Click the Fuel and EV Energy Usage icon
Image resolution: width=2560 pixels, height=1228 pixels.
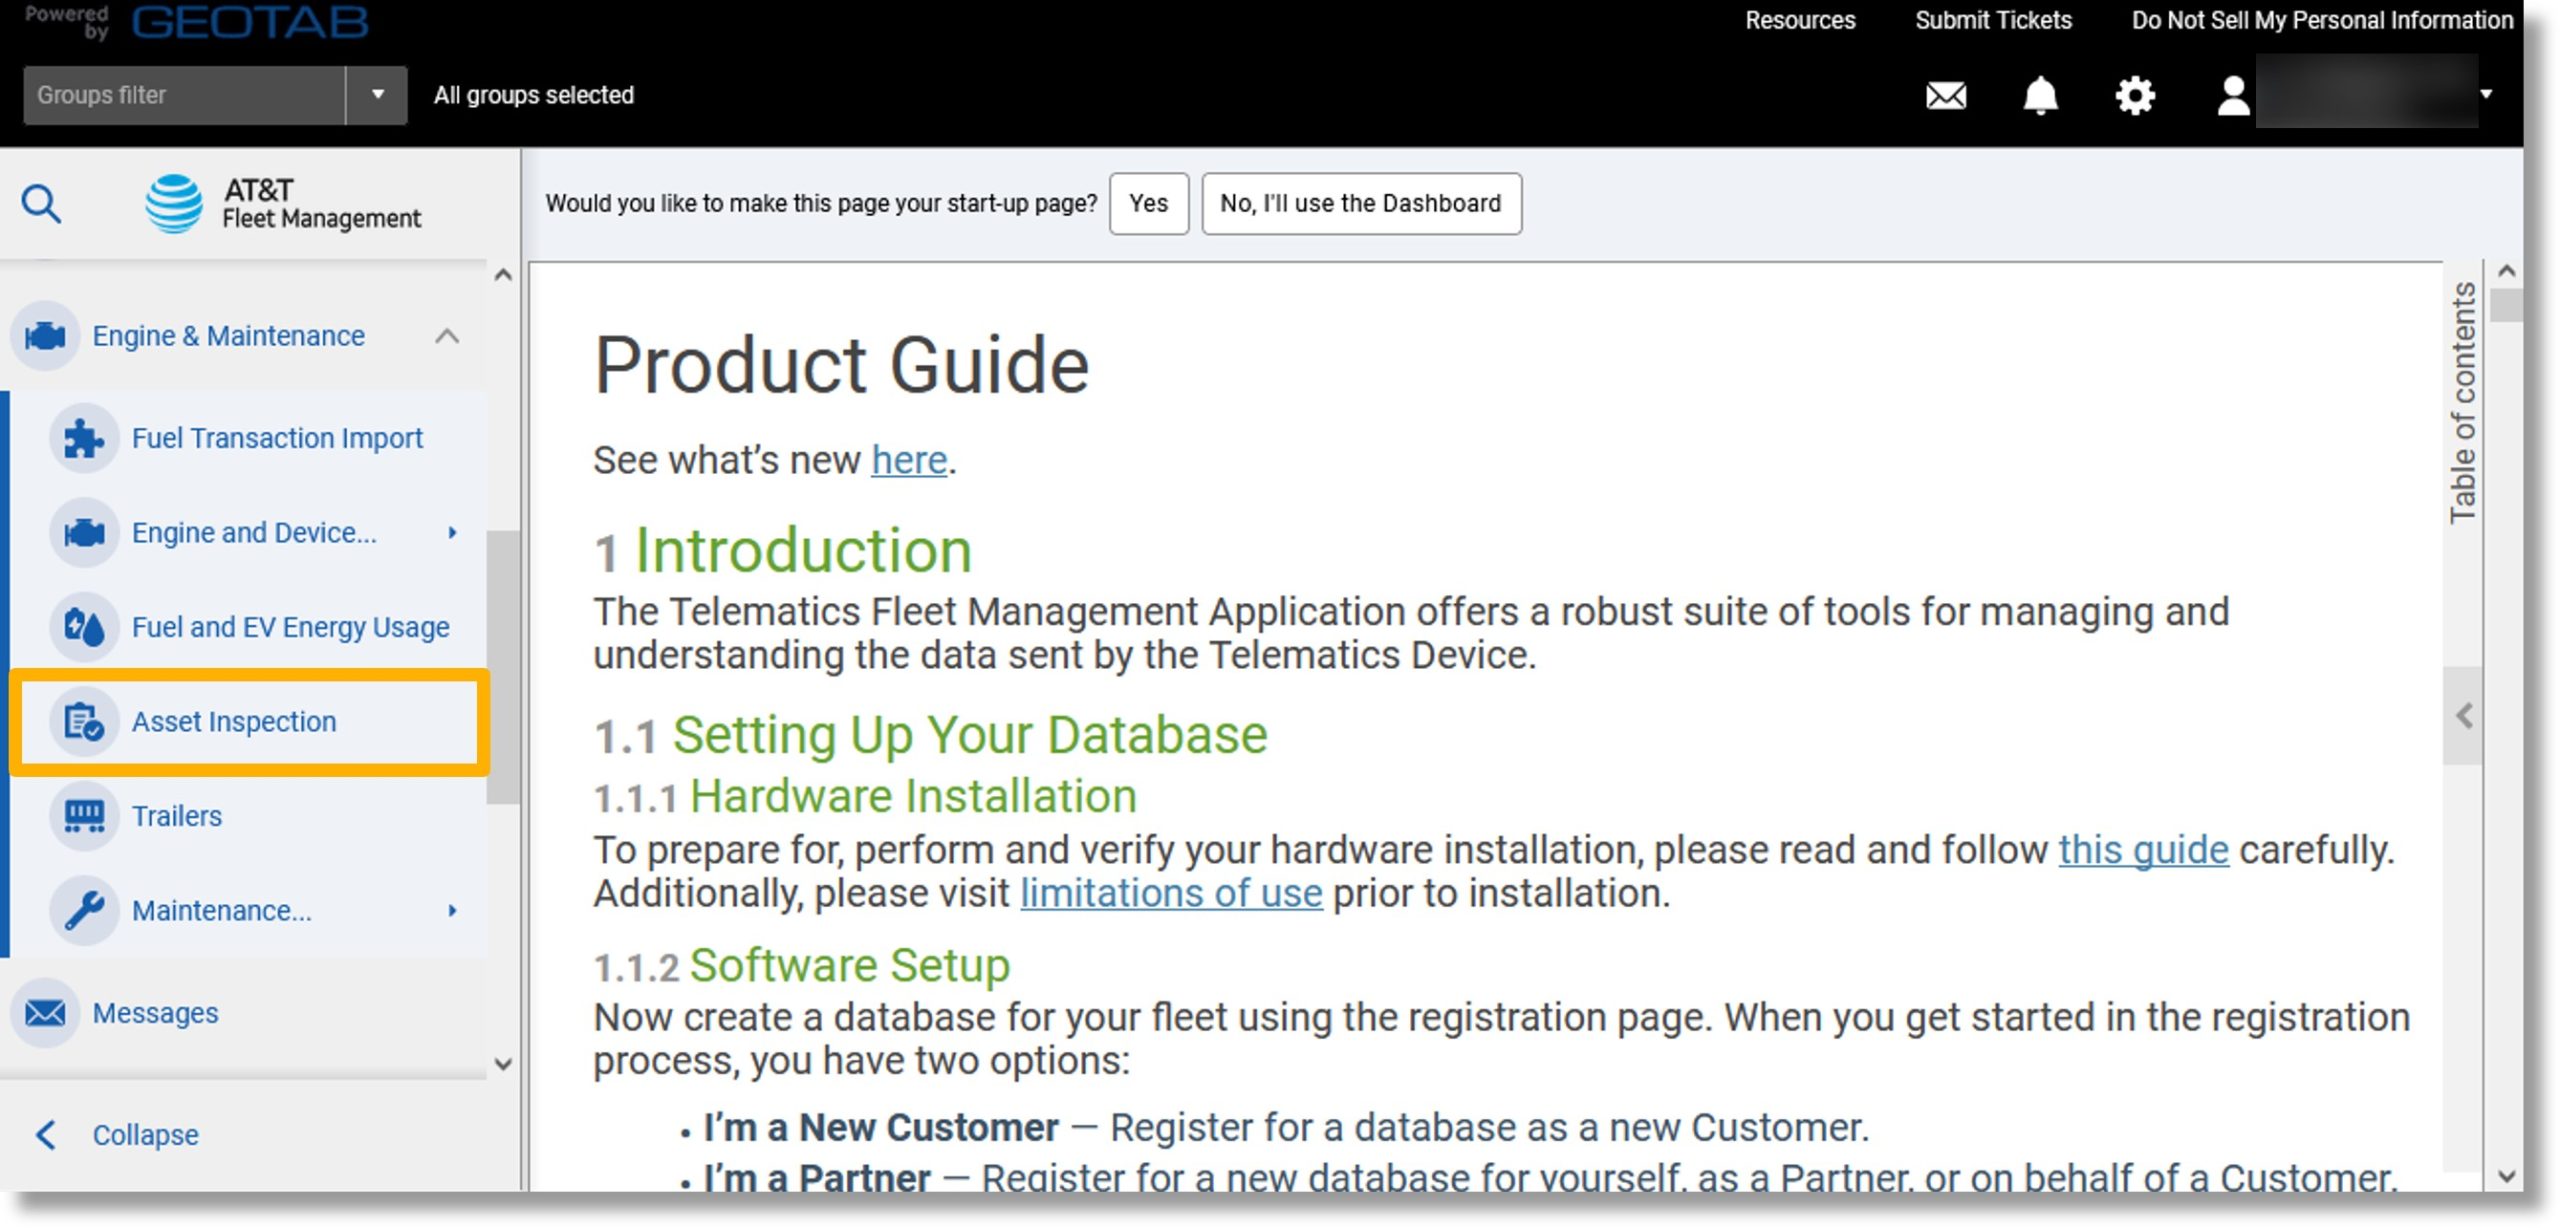pyautogui.click(x=83, y=625)
